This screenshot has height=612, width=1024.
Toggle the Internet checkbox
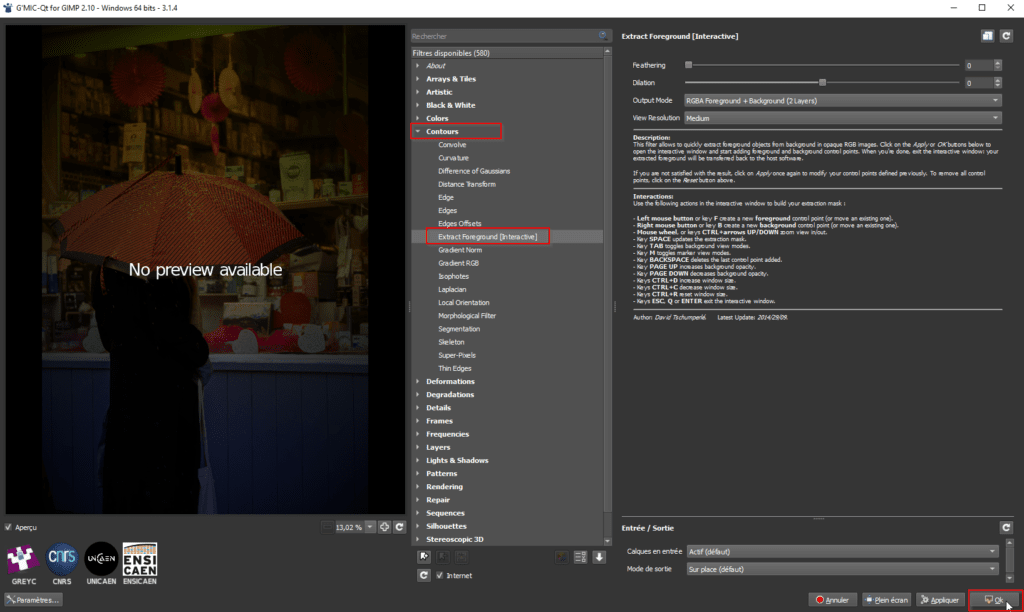point(440,575)
